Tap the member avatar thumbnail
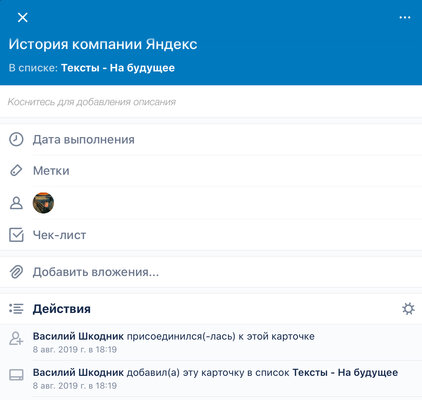Viewport: 422px width, 400px height. (x=43, y=203)
